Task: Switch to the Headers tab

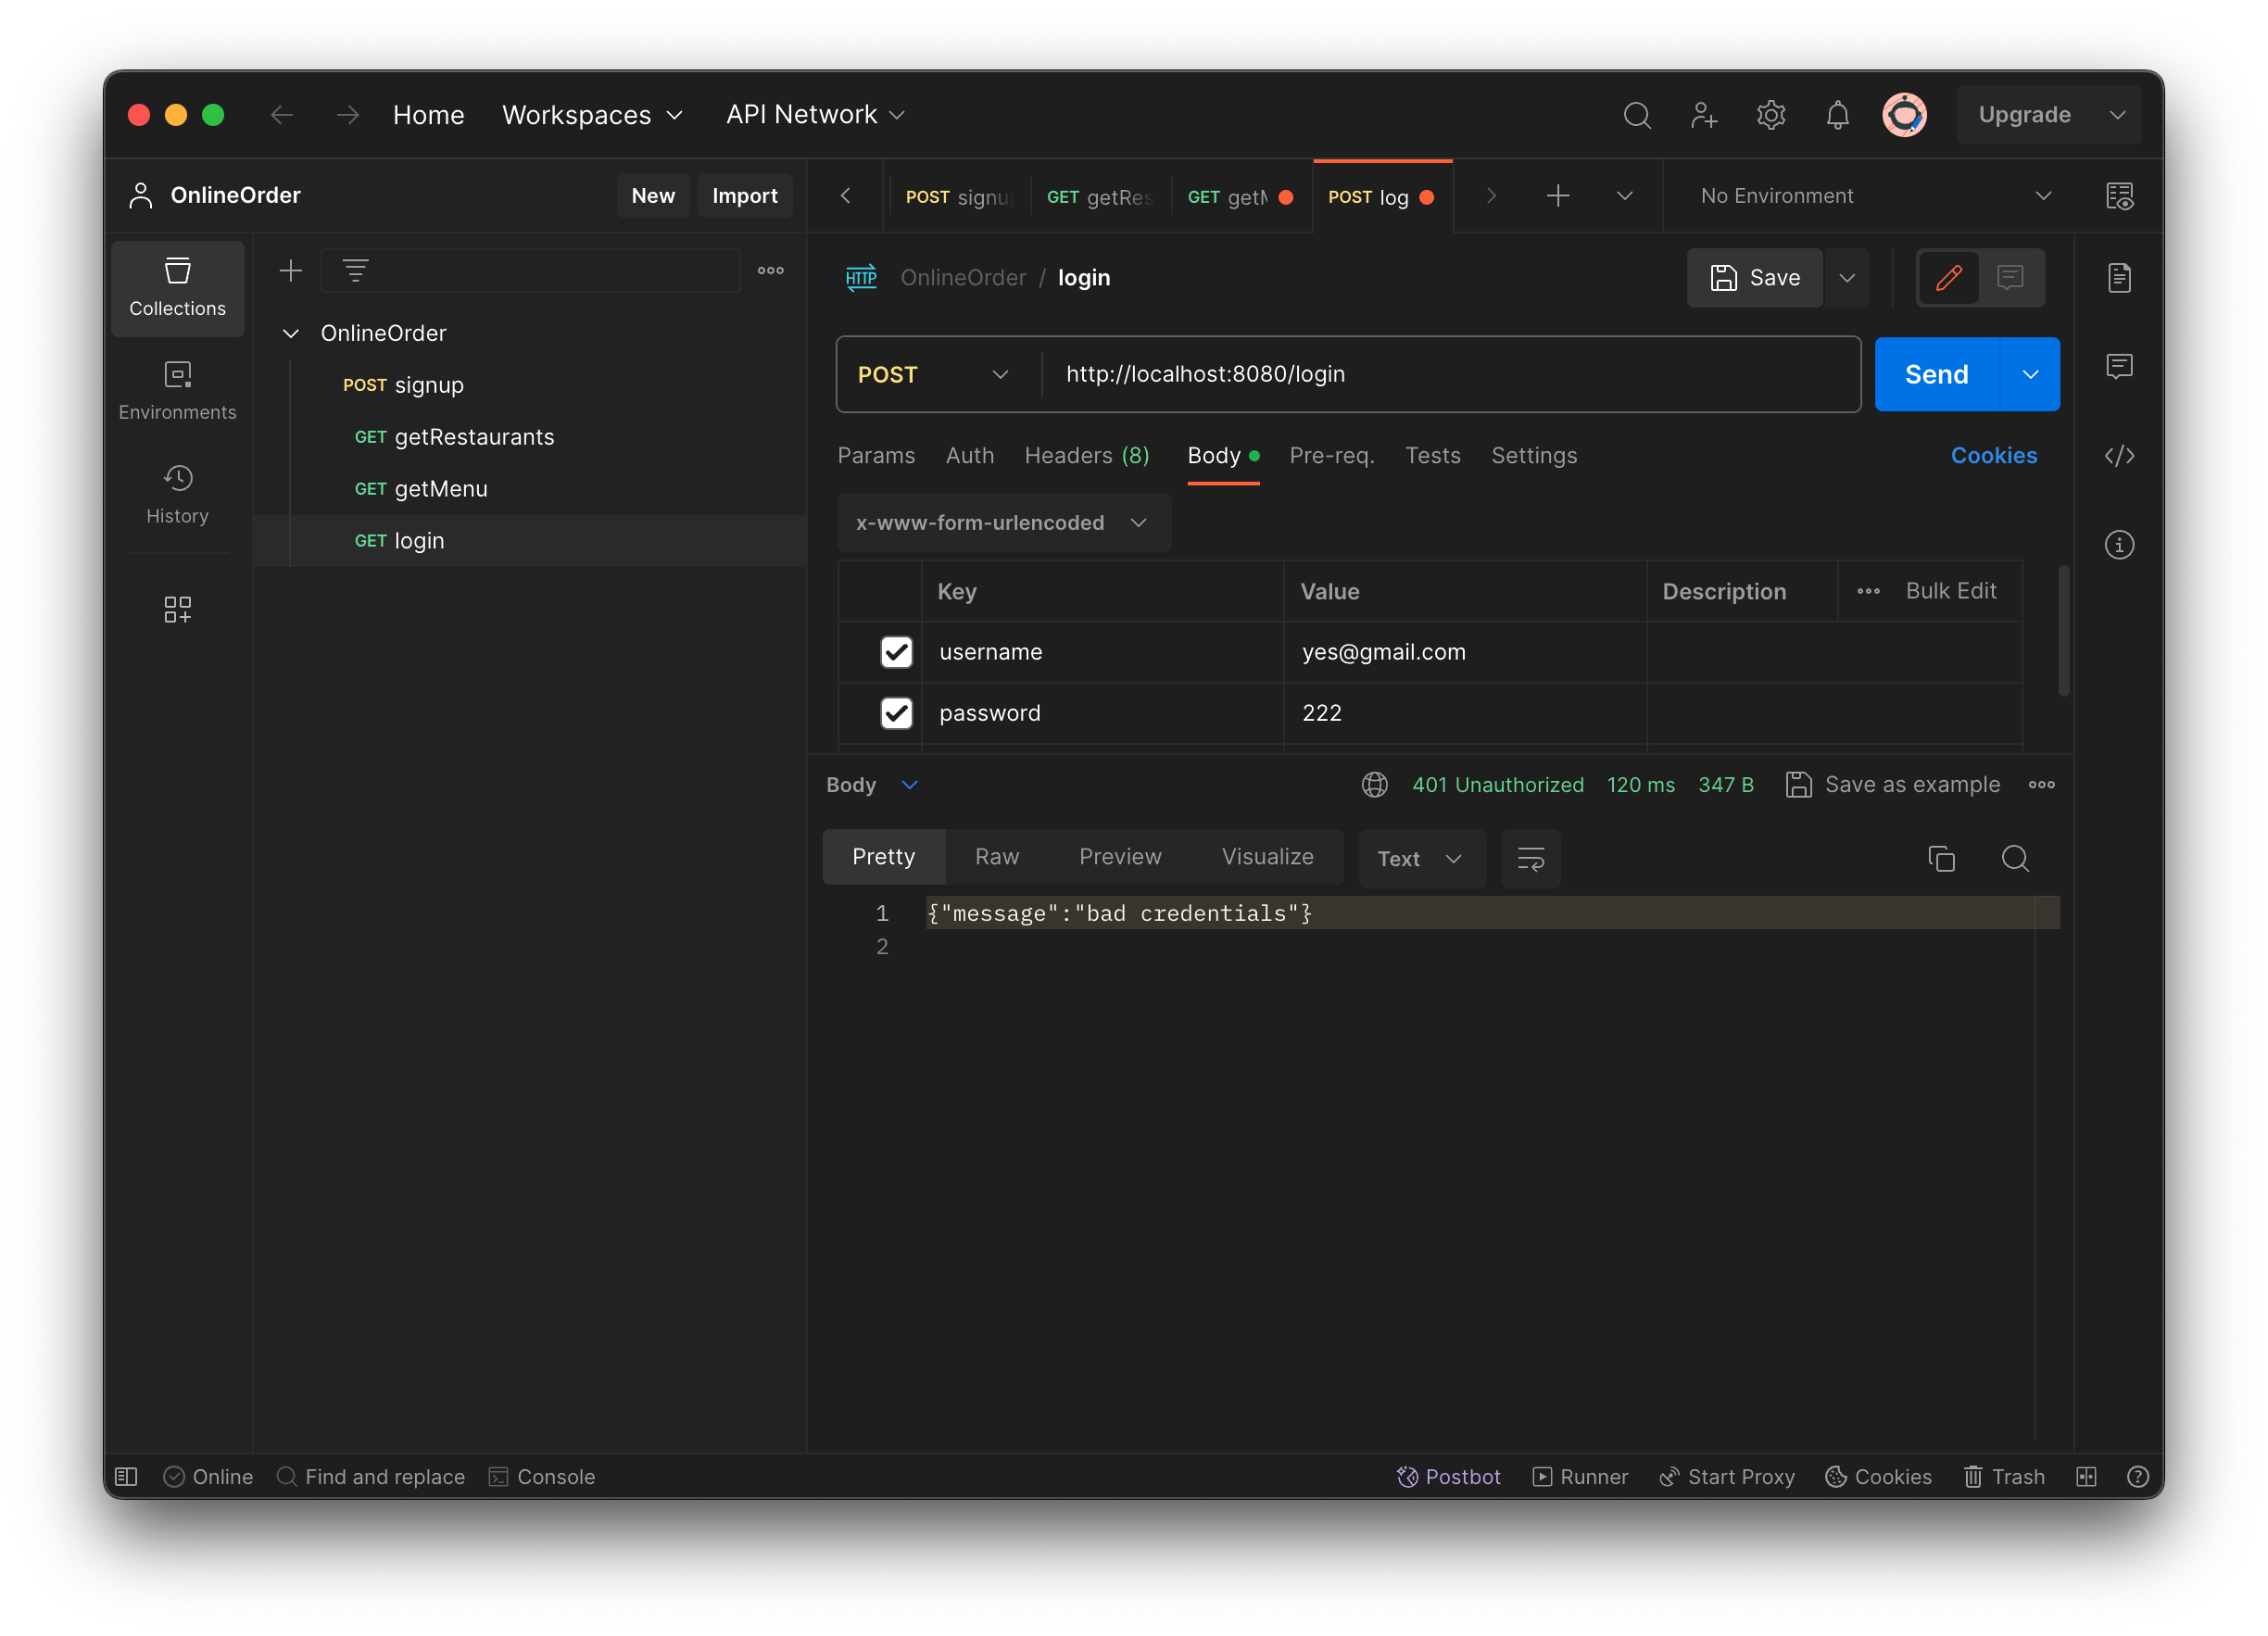Action: tap(1085, 454)
